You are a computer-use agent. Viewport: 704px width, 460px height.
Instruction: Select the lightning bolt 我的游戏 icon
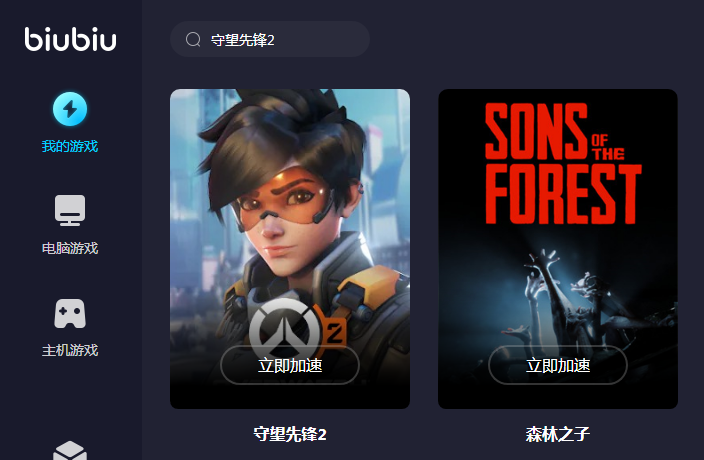click(x=70, y=109)
